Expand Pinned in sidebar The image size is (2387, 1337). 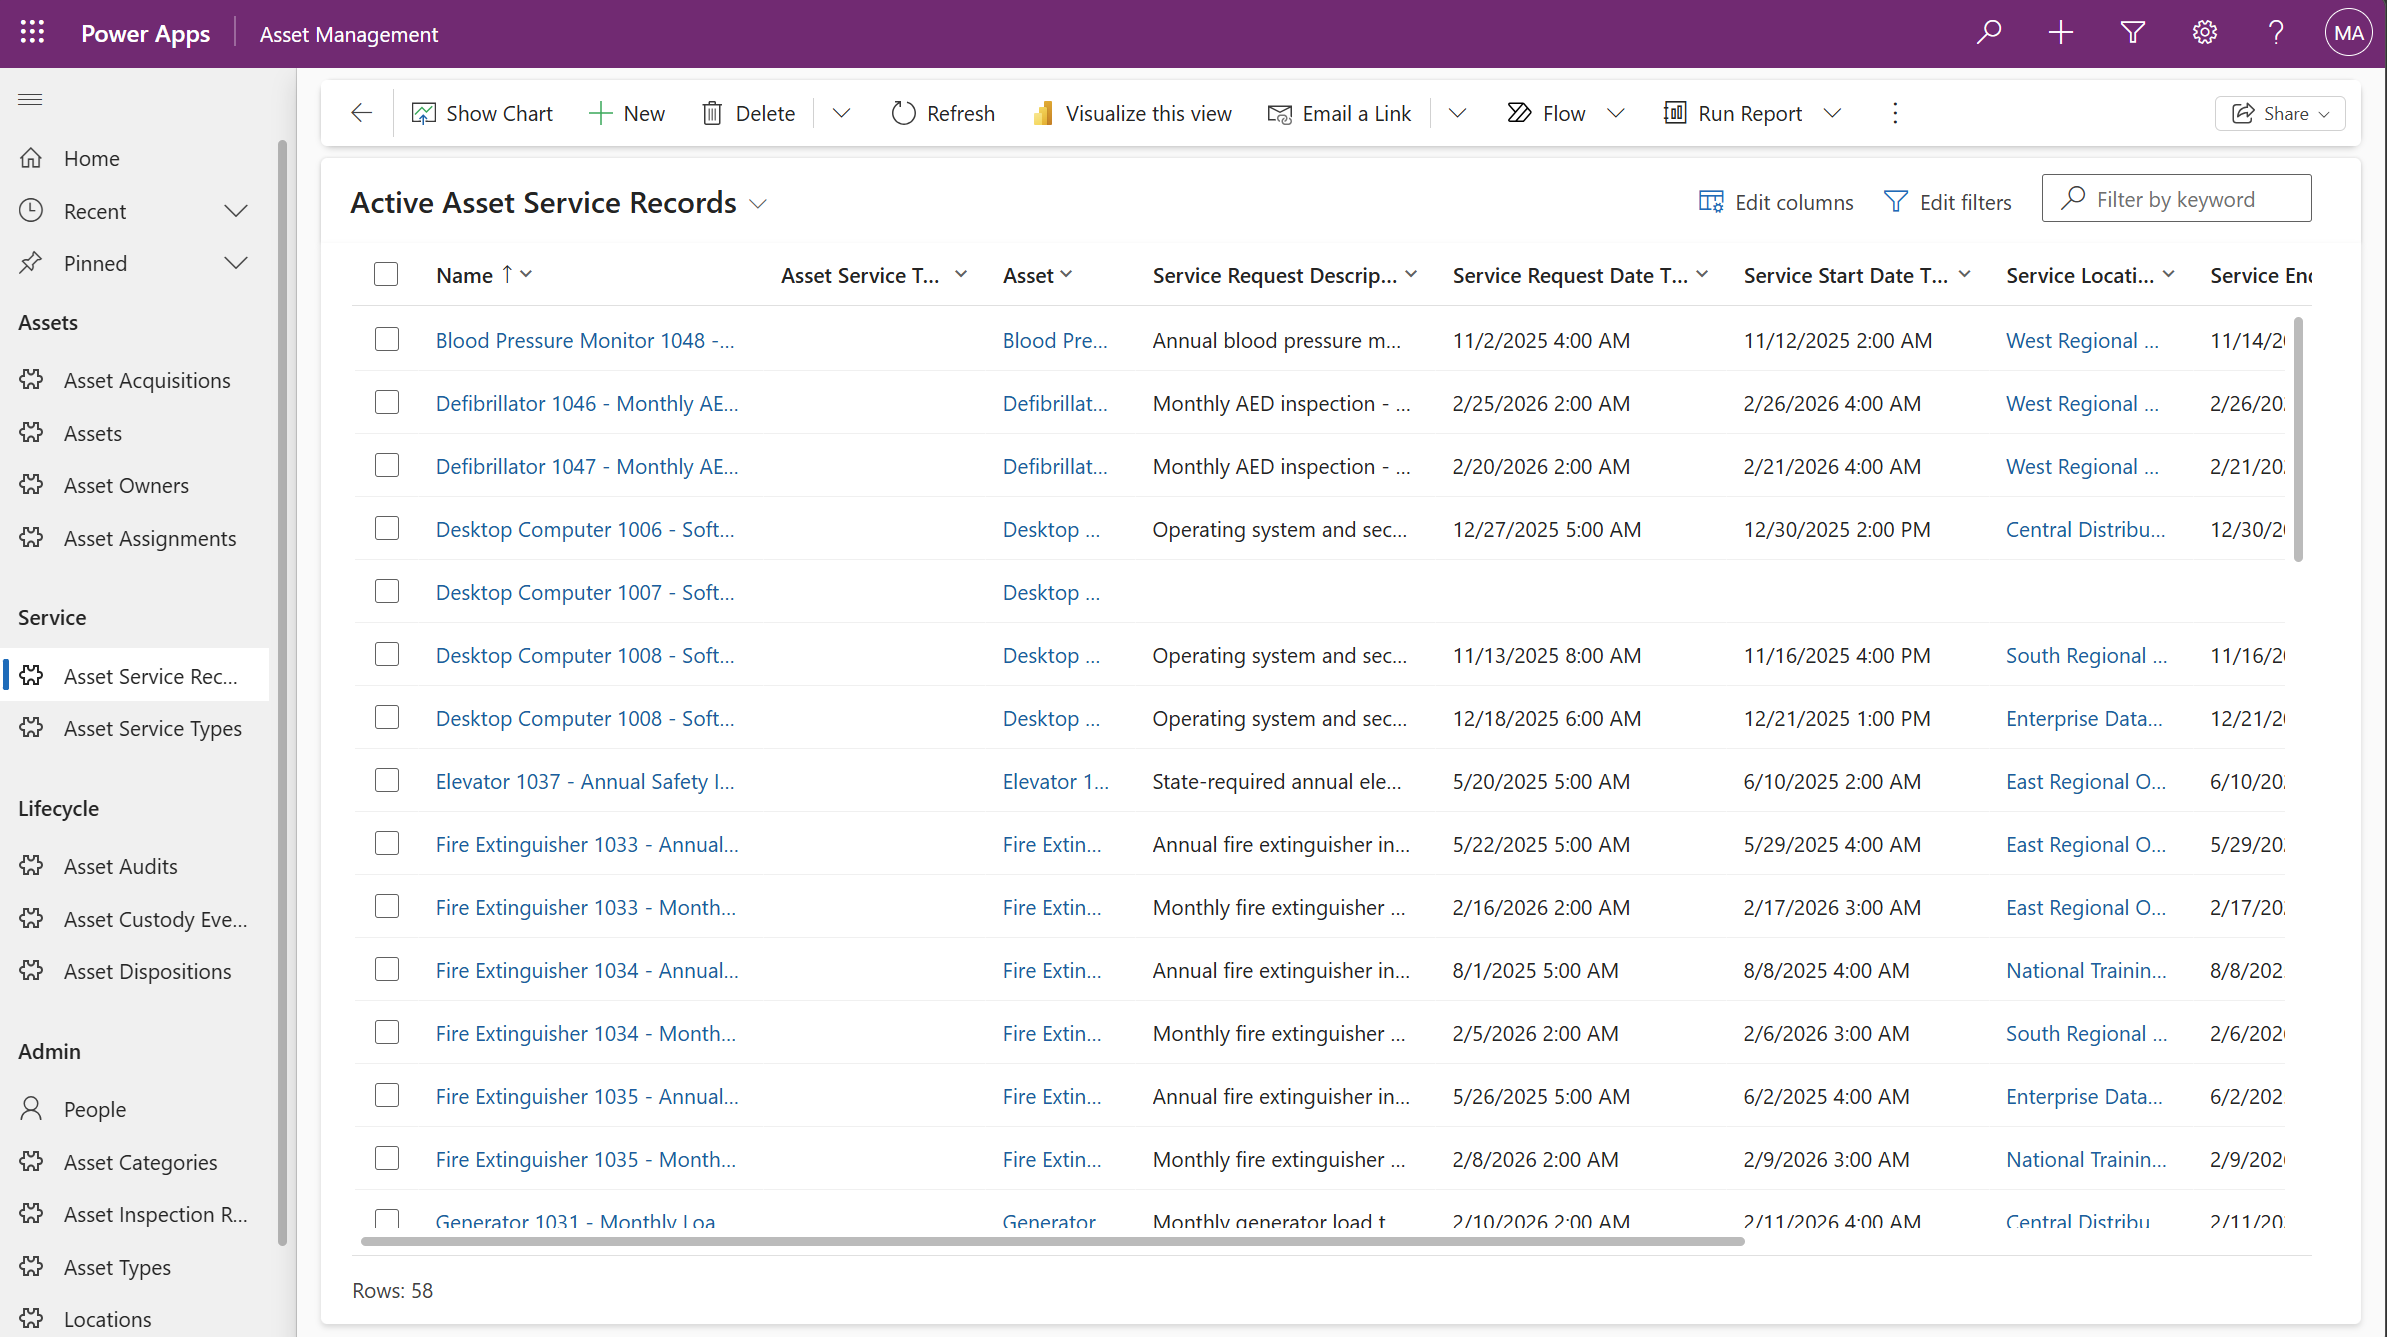[236, 263]
